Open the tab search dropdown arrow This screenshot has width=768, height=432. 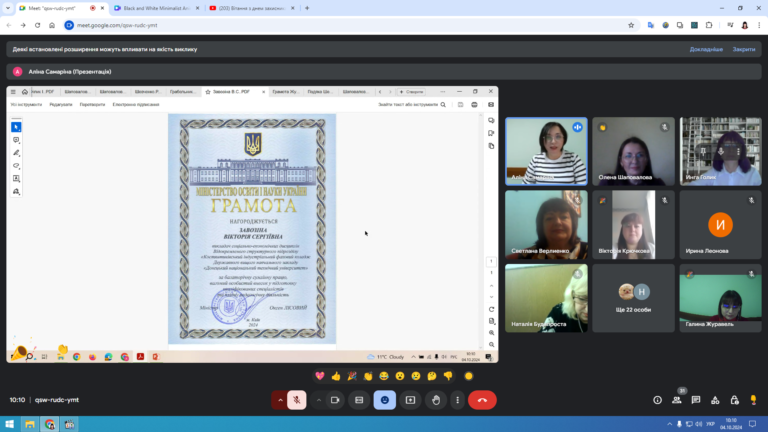coord(8,8)
